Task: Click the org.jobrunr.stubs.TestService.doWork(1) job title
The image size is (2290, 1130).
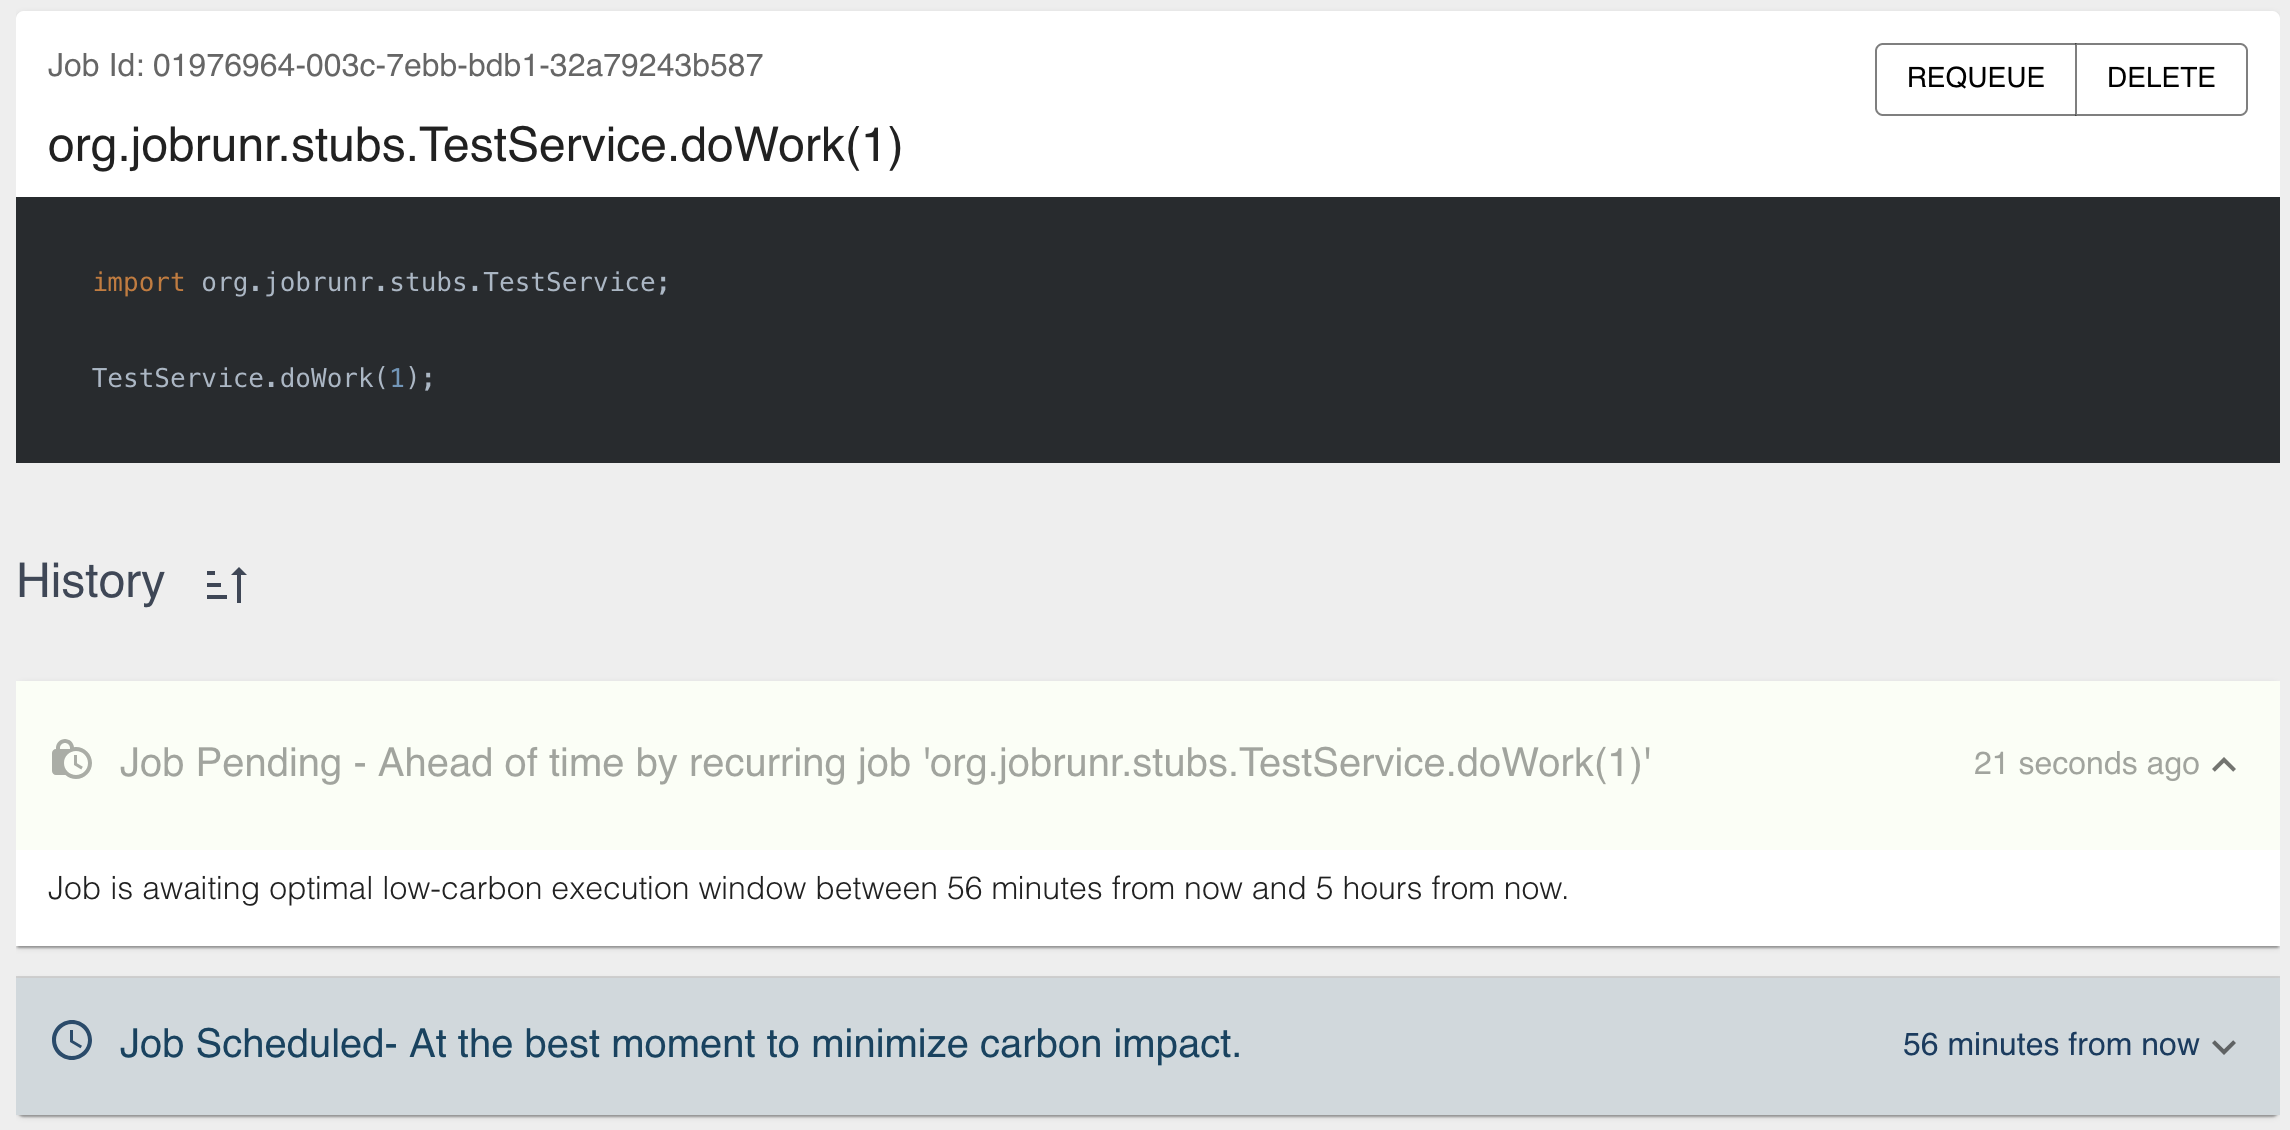Action: (475, 146)
